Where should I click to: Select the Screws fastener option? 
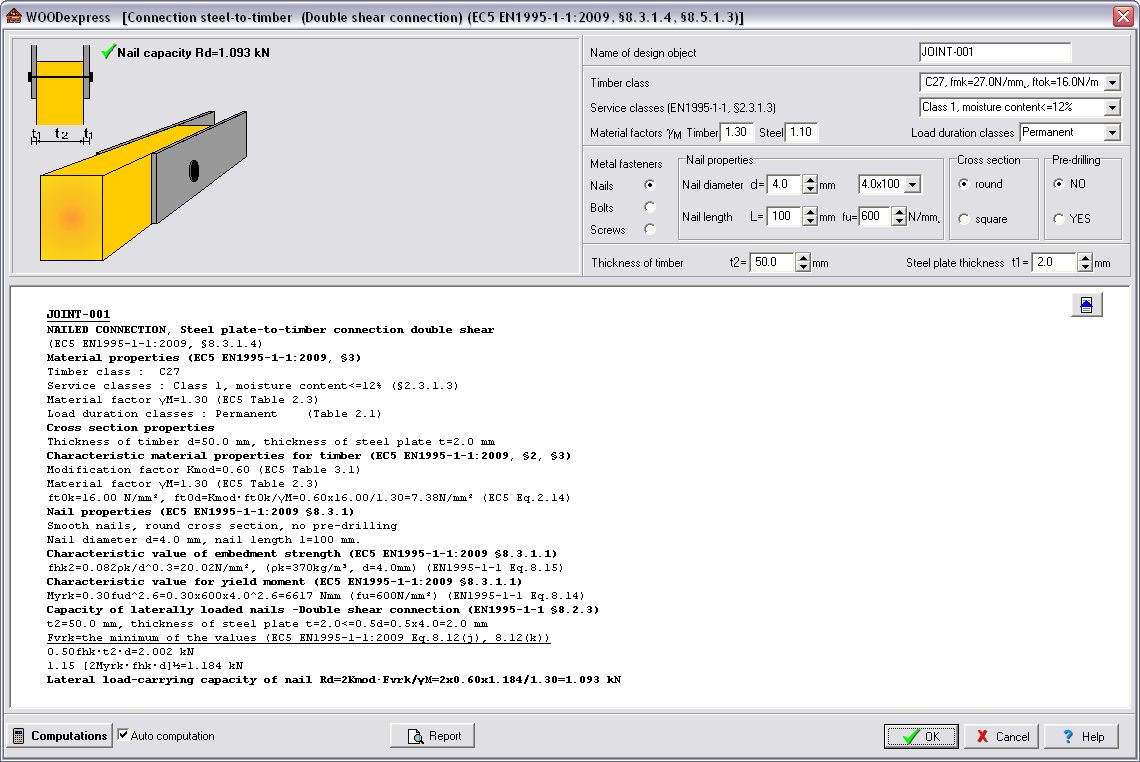click(x=649, y=229)
